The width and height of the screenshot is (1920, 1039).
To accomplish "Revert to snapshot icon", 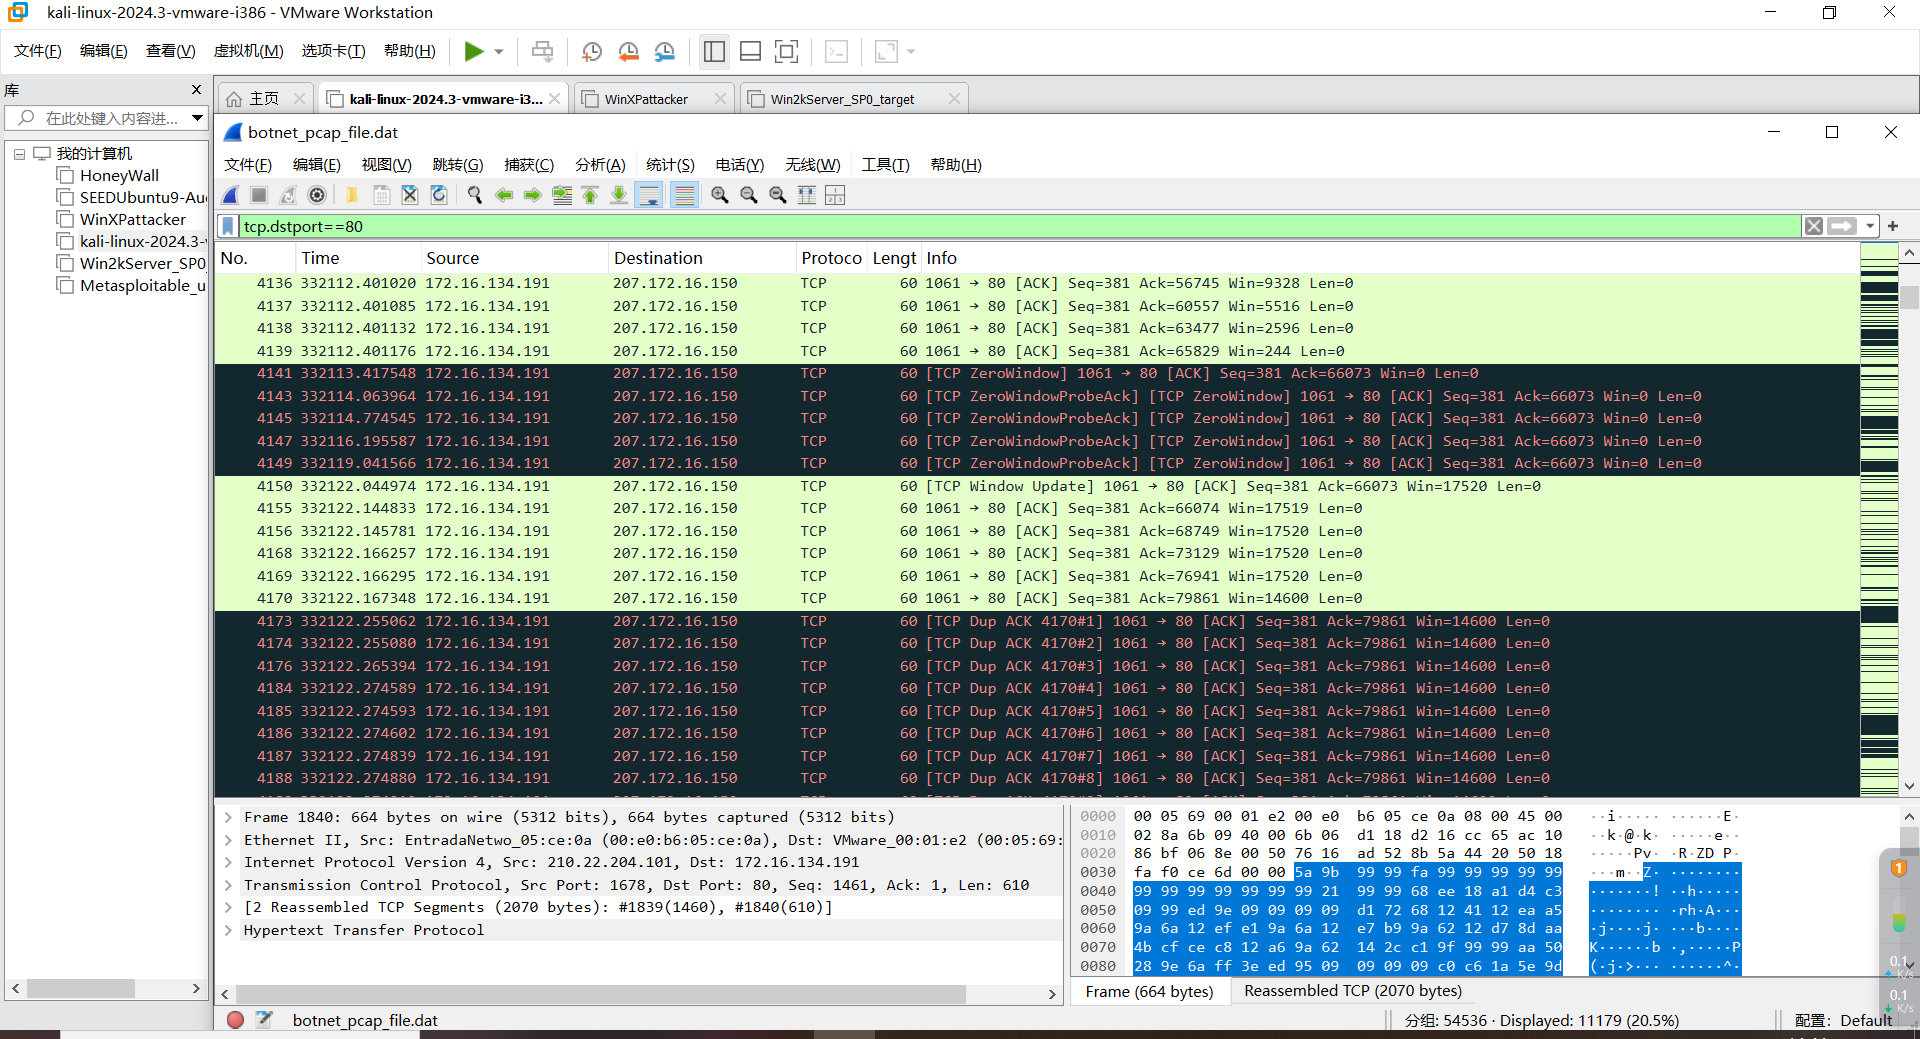I will (x=628, y=51).
